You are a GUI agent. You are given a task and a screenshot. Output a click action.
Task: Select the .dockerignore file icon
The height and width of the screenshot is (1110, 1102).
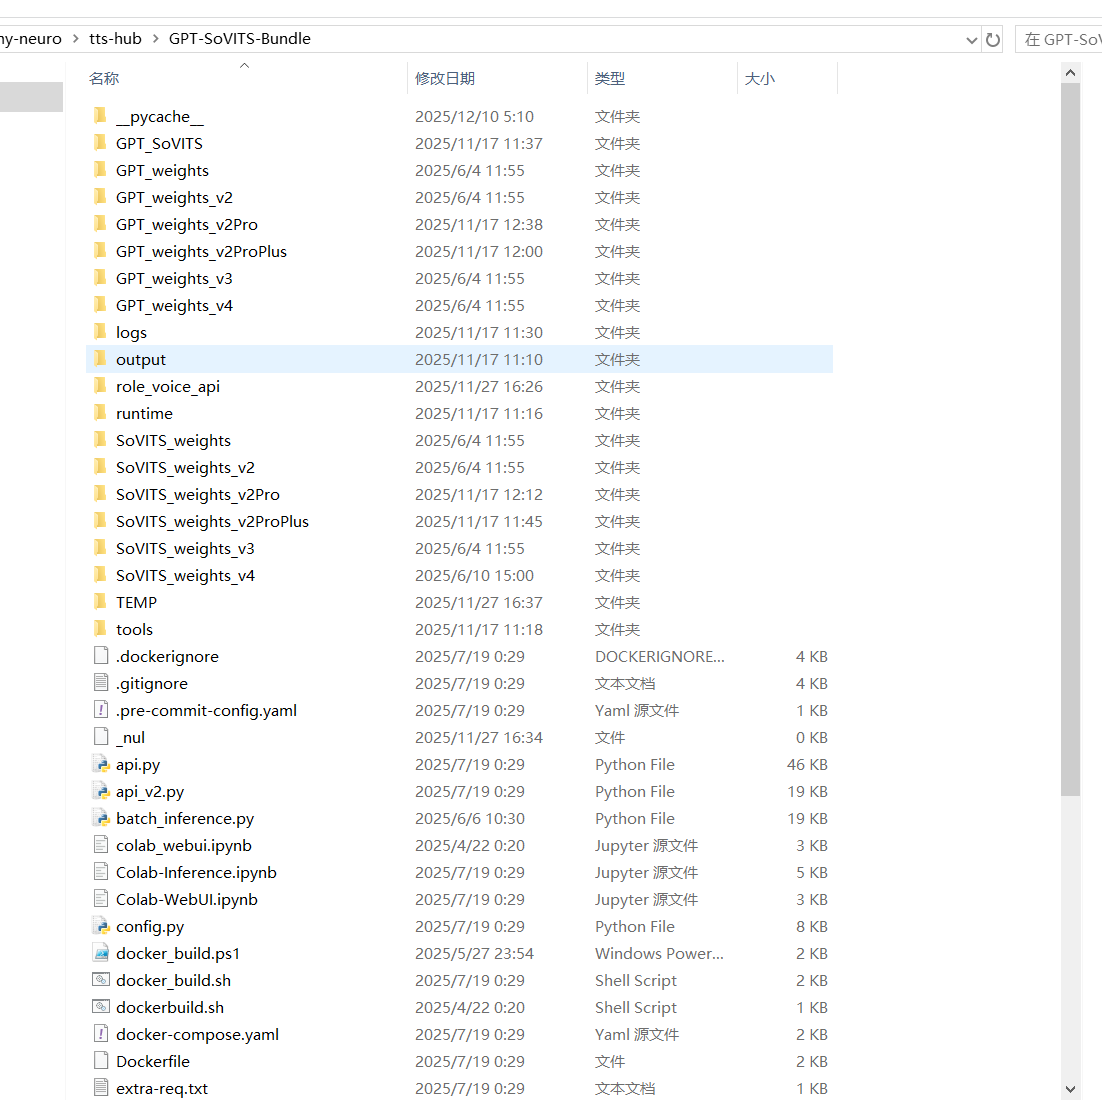pyautogui.click(x=100, y=657)
